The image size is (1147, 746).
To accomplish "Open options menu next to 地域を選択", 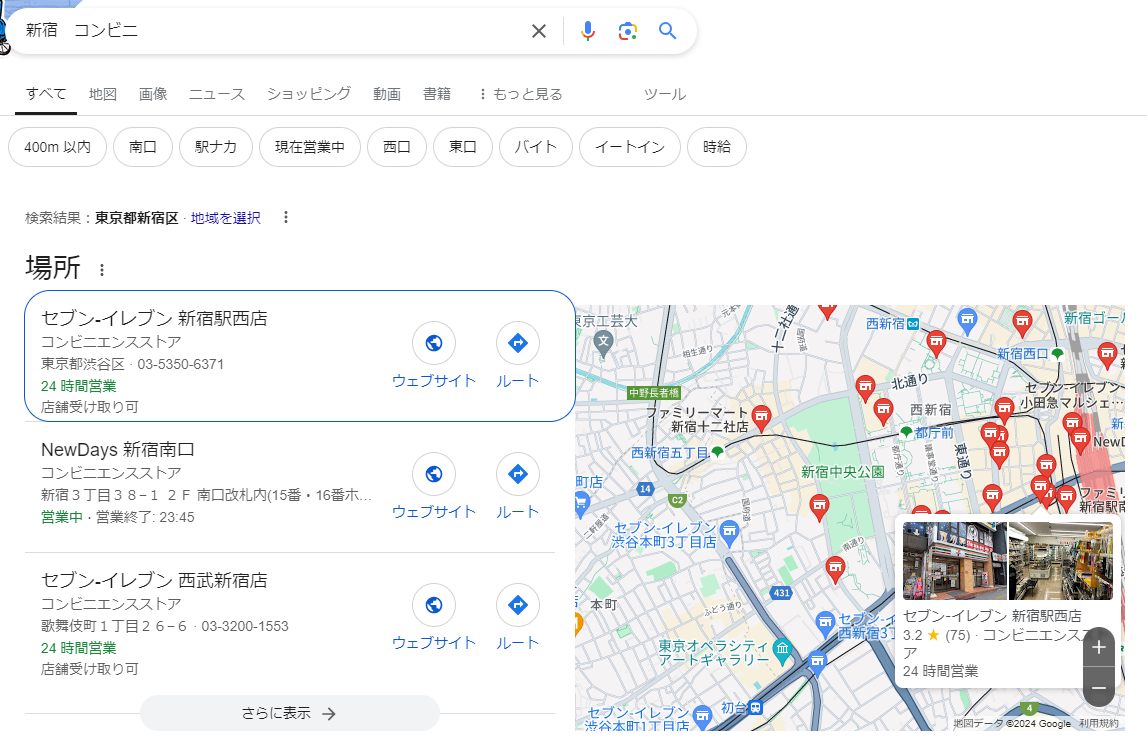I will coord(286,217).
